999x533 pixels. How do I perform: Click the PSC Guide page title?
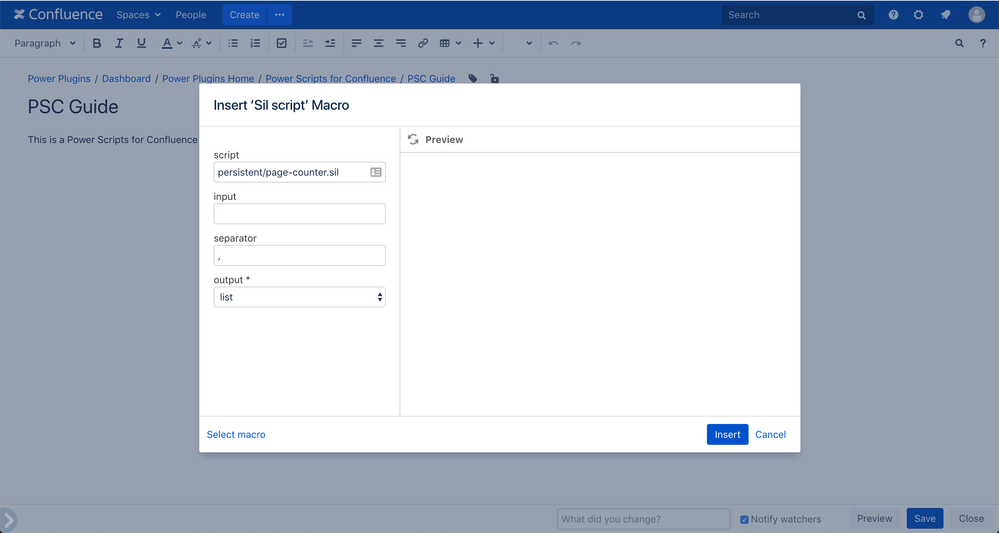pos(73,106)
